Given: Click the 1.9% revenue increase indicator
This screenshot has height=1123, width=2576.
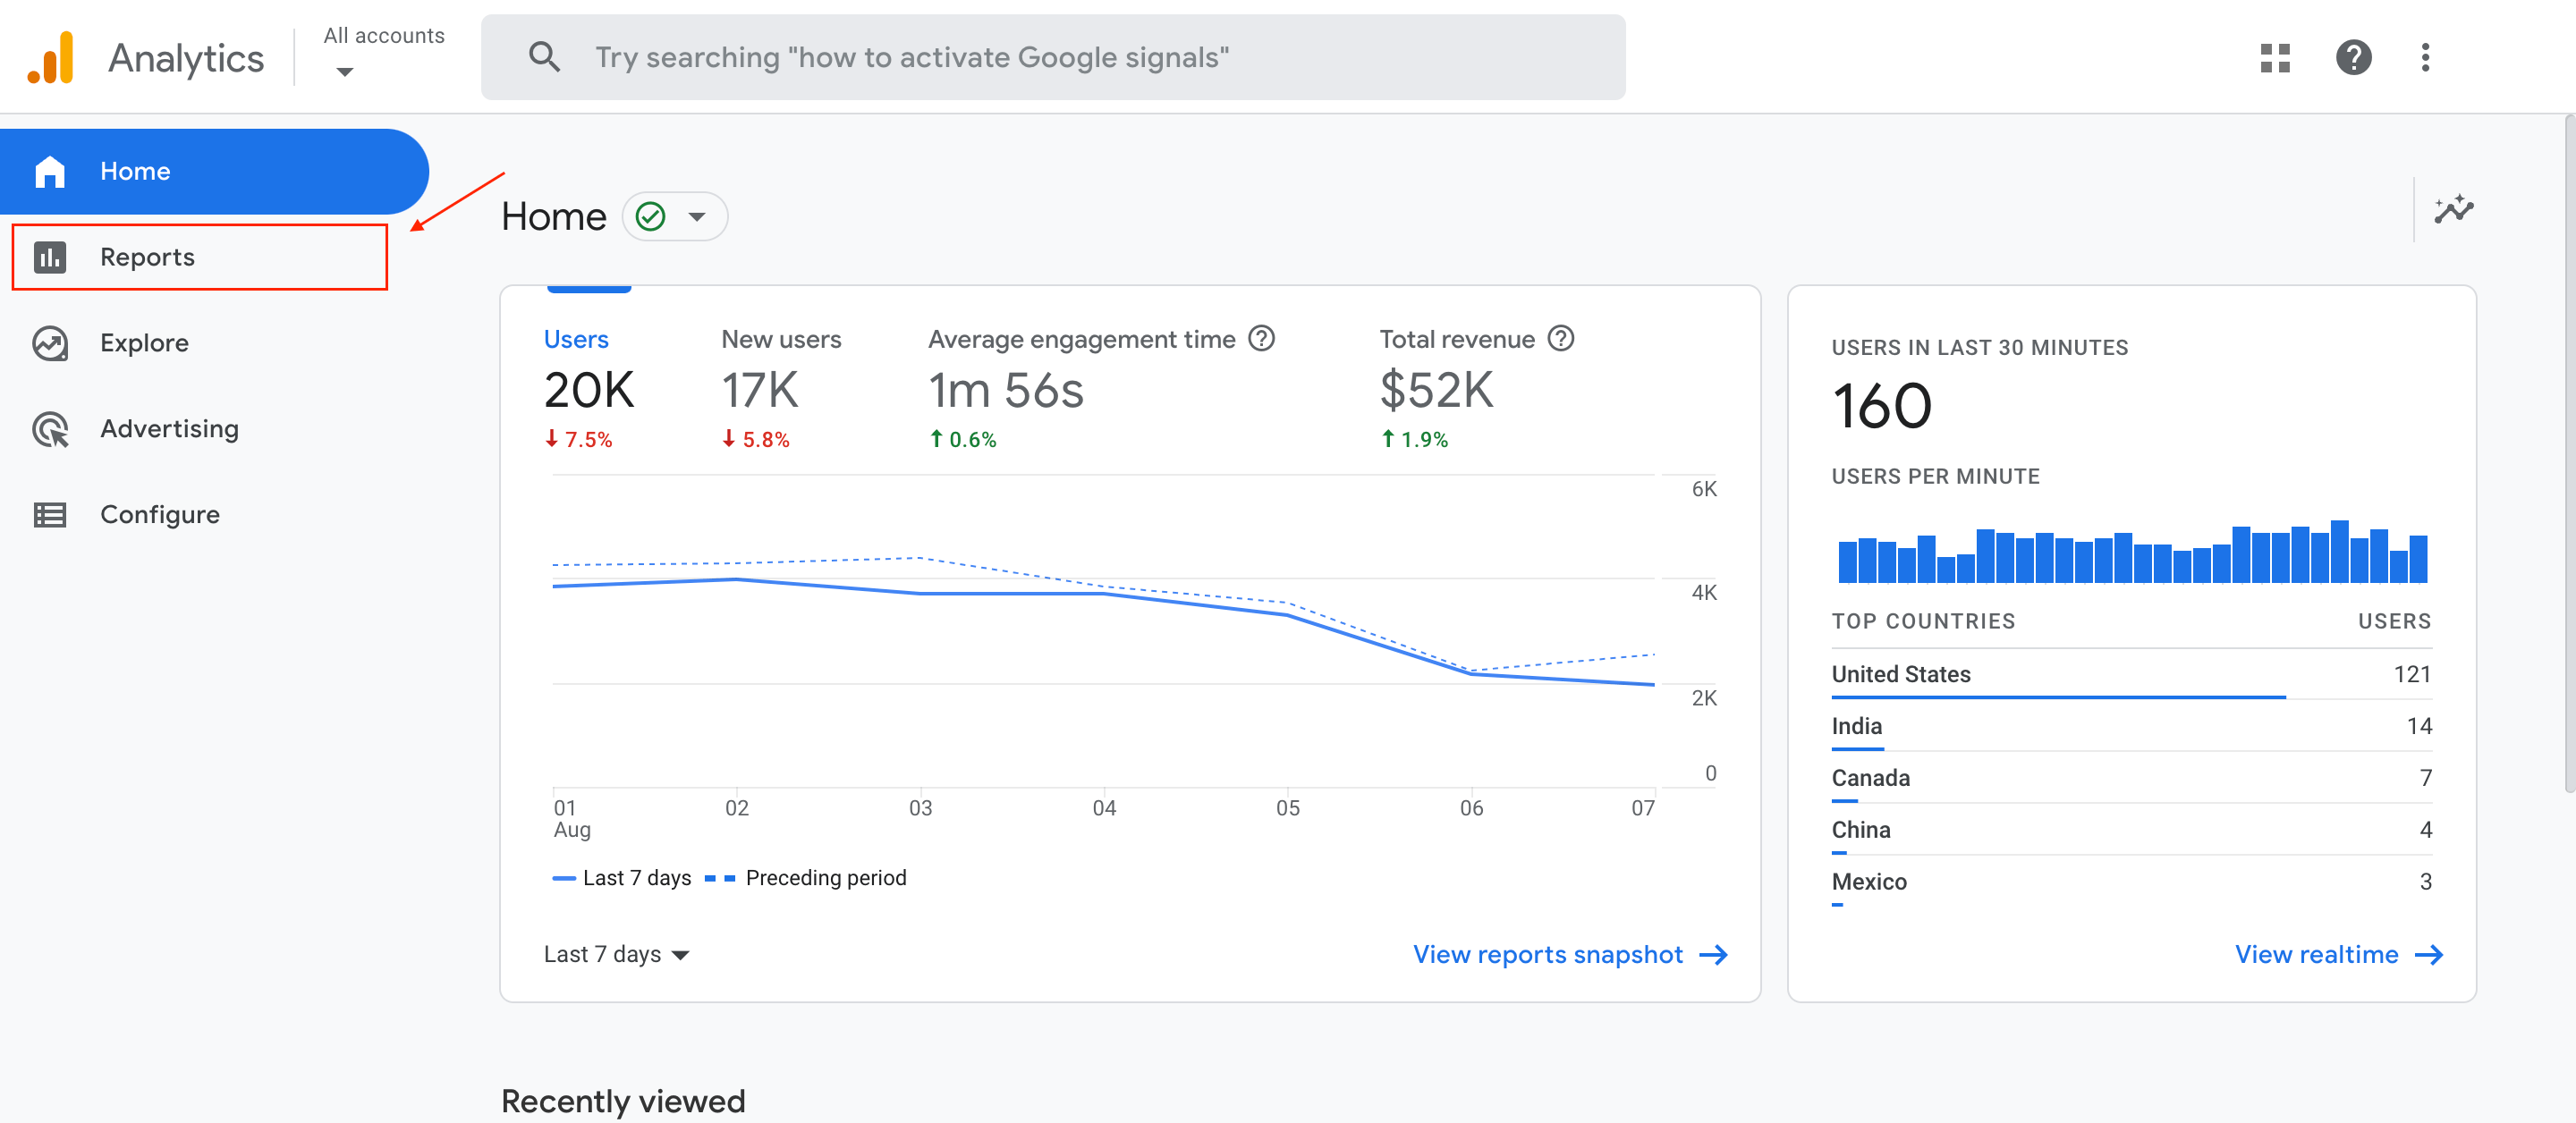Looking at the screenshot, I should (1414, 439).
